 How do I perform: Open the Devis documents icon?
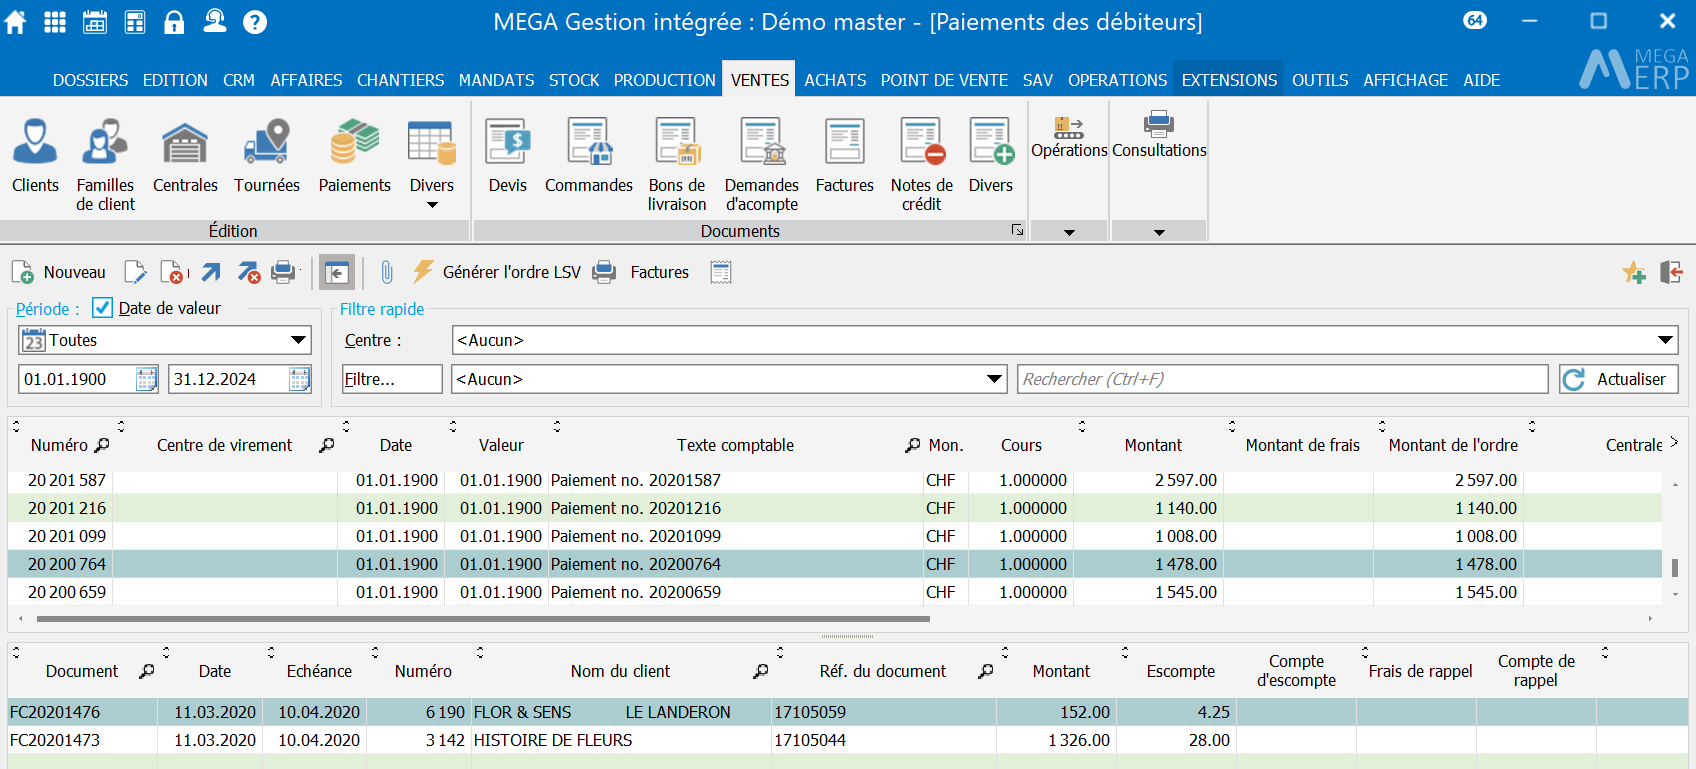[x=508, y=155]
